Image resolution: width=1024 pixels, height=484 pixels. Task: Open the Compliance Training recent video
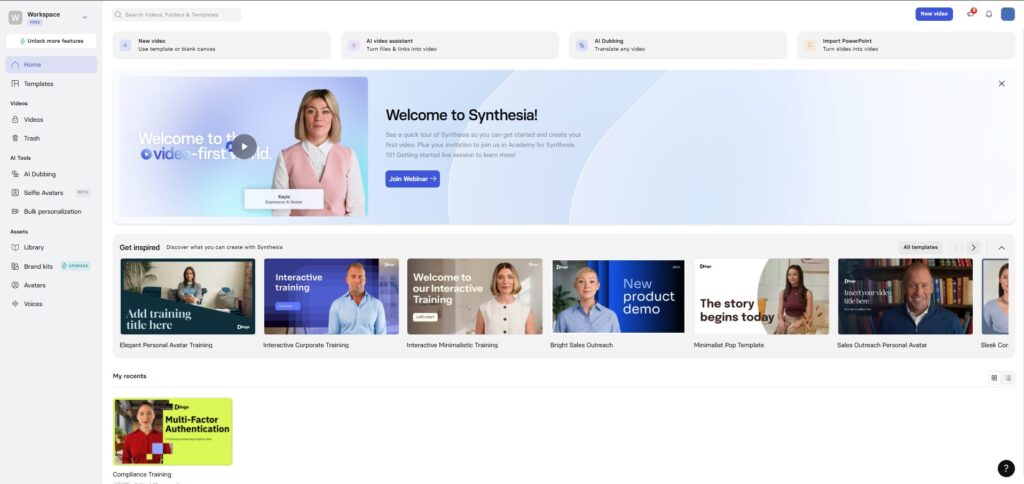point(172,432)
